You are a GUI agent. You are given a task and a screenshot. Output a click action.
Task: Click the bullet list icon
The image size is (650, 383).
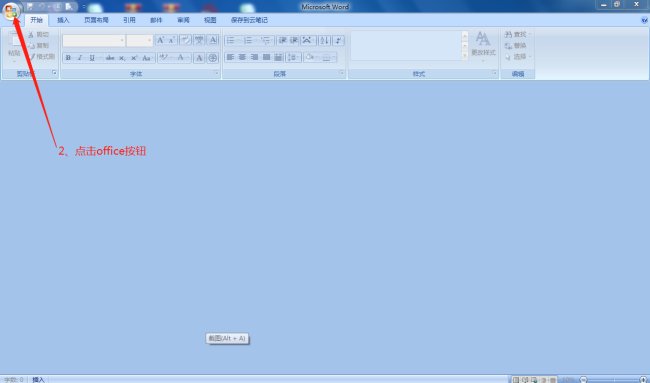point(230,40)
